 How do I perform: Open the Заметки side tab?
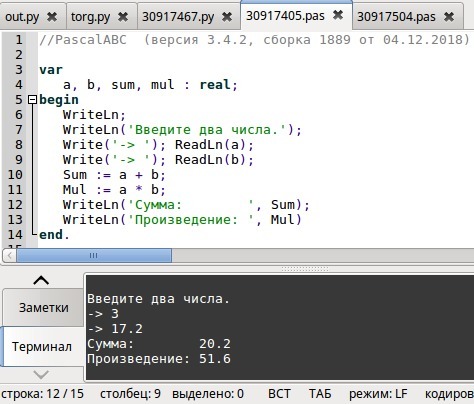43,307
